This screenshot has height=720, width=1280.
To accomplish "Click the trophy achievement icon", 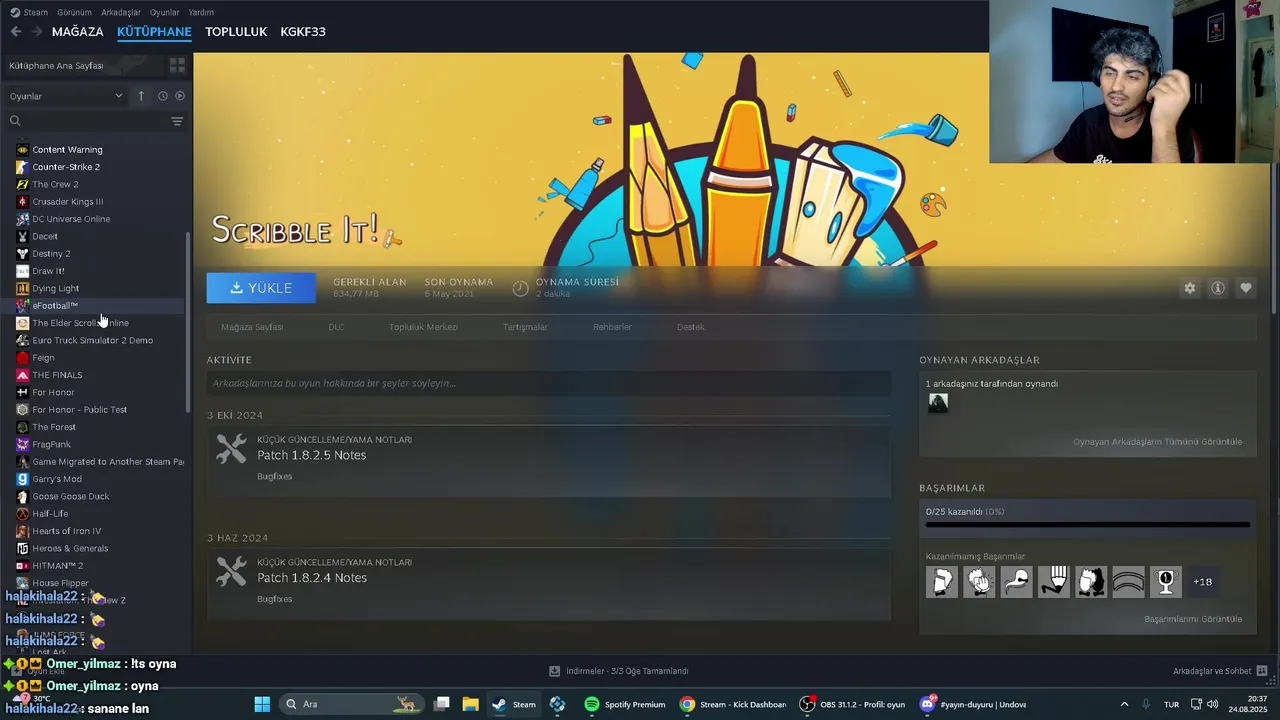I will tap(1166, 582).
